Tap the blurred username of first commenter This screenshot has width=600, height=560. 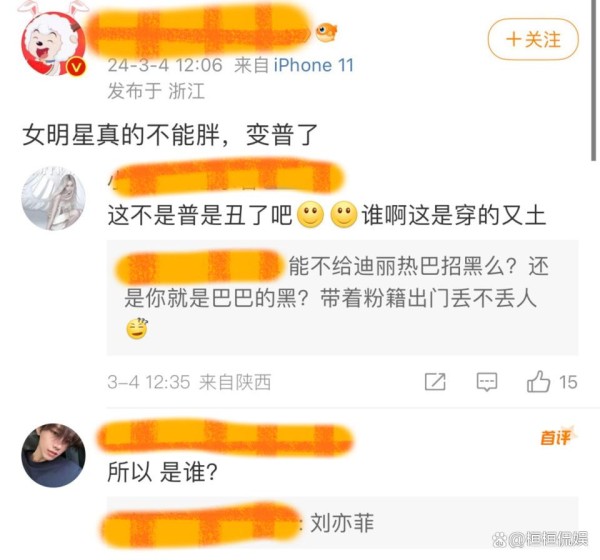point(228,177)
